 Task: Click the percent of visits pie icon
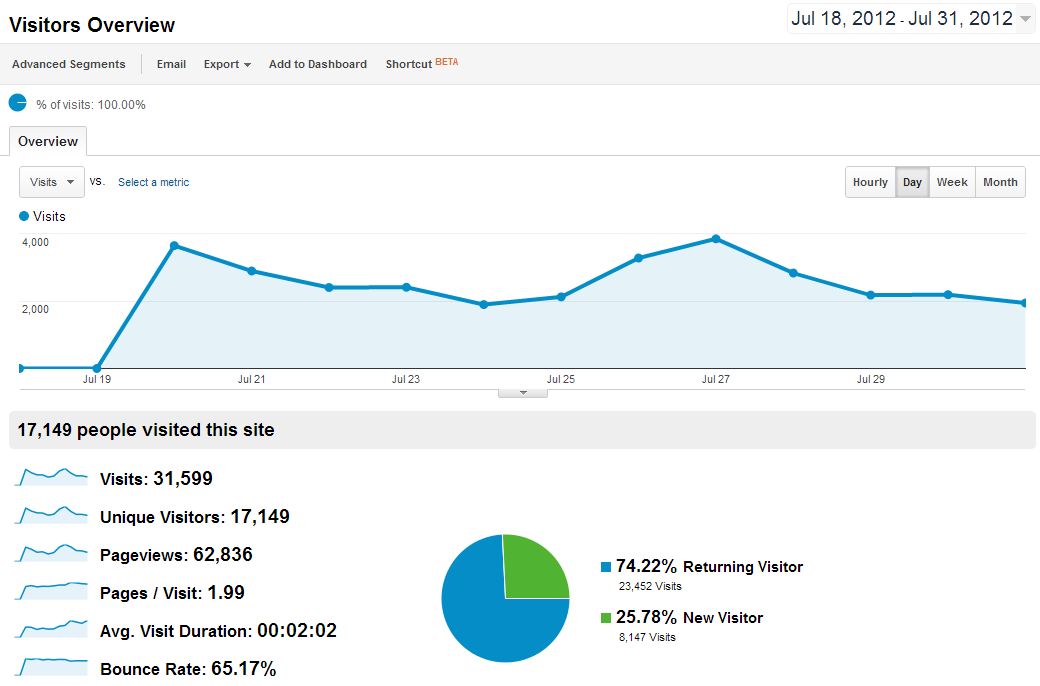[18, 103]
